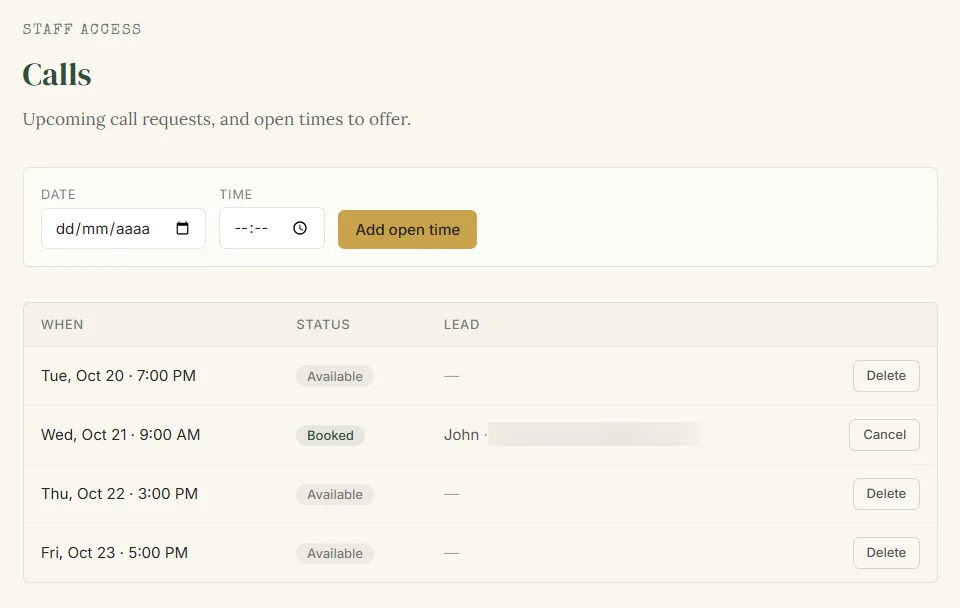Focus the Time input field
The width and height of the screenshot is (960, 608).
click(272, 228)
